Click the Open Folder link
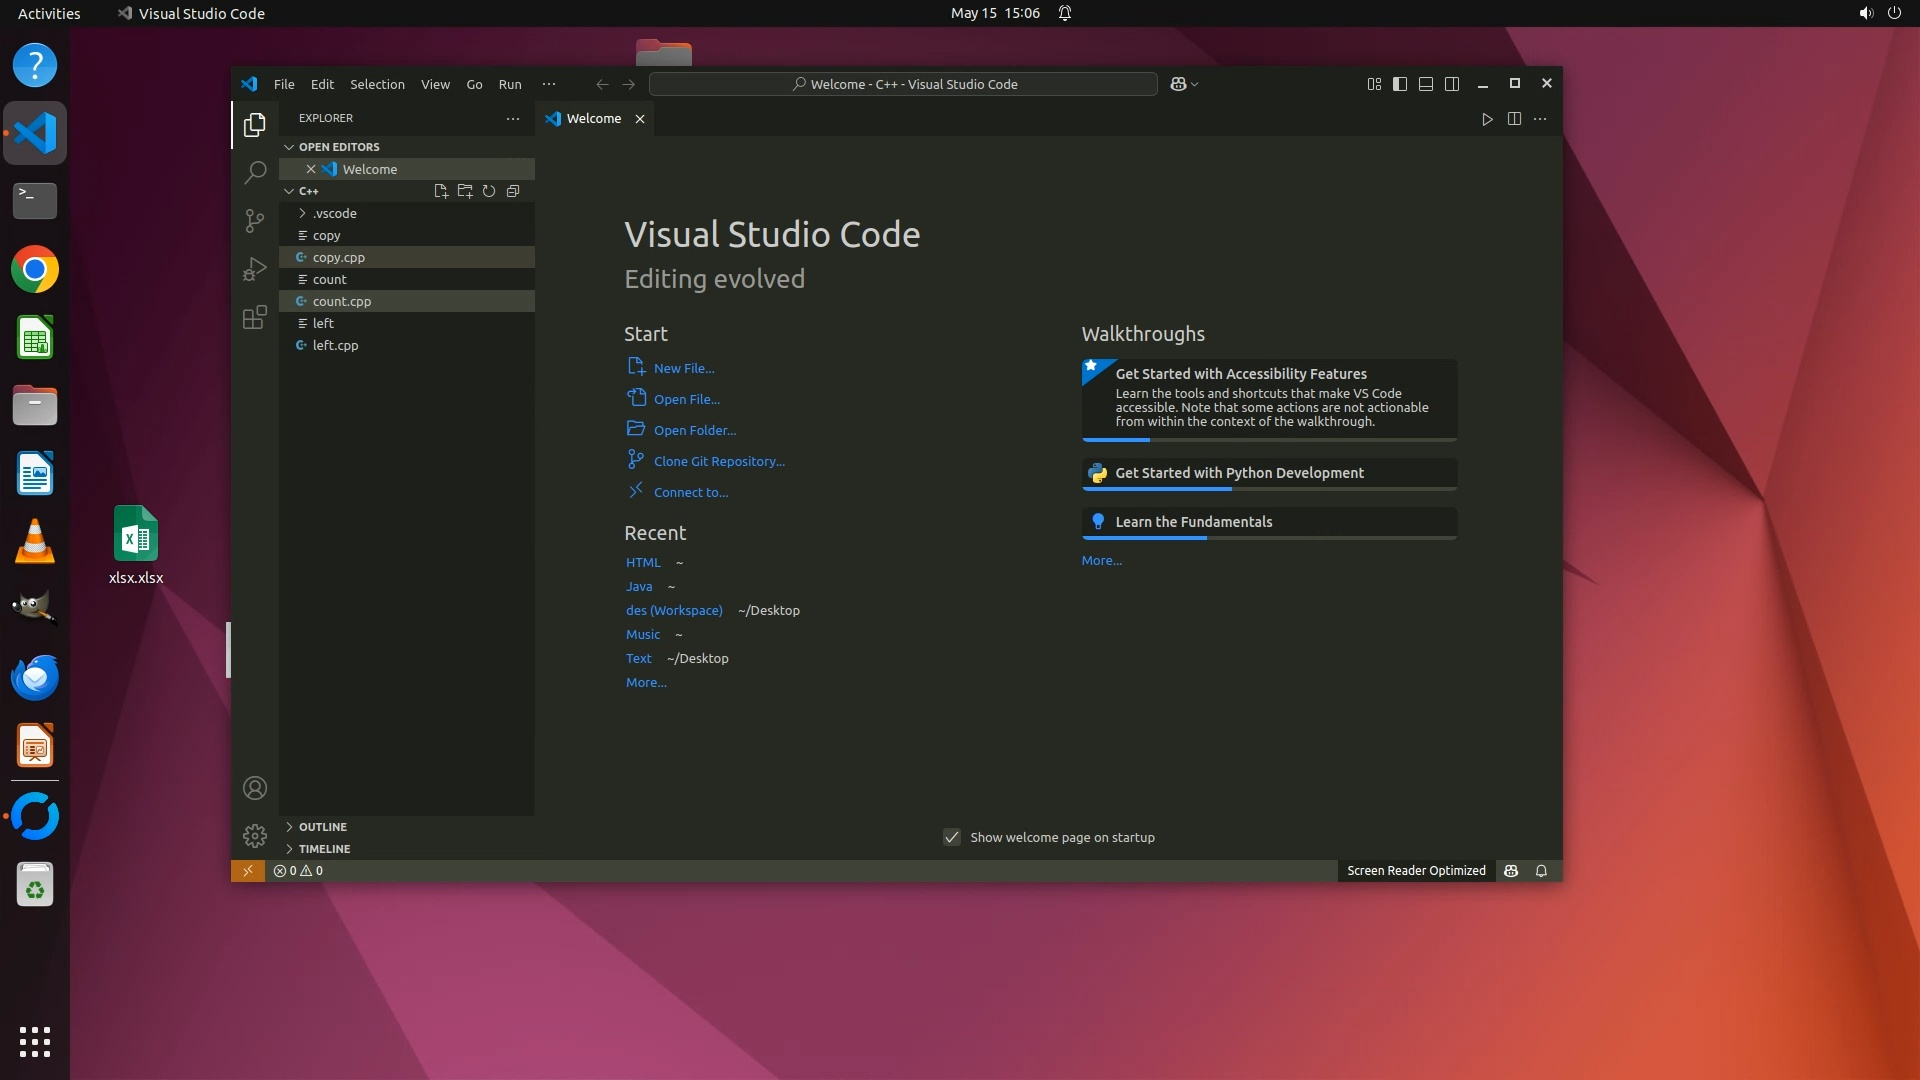 pyautogui.click(x=694, y=430)
